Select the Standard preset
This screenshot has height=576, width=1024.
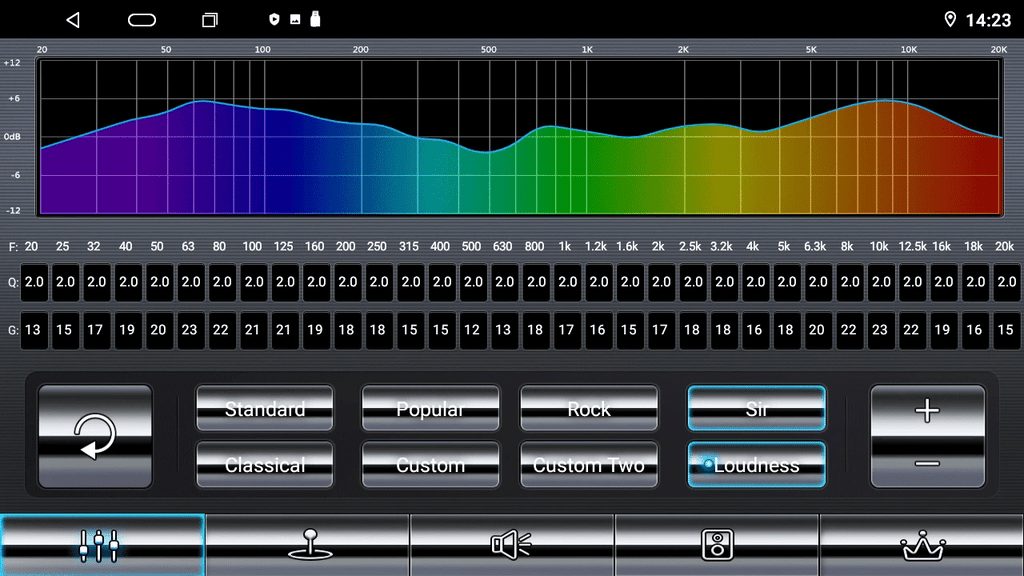point(264,409)
